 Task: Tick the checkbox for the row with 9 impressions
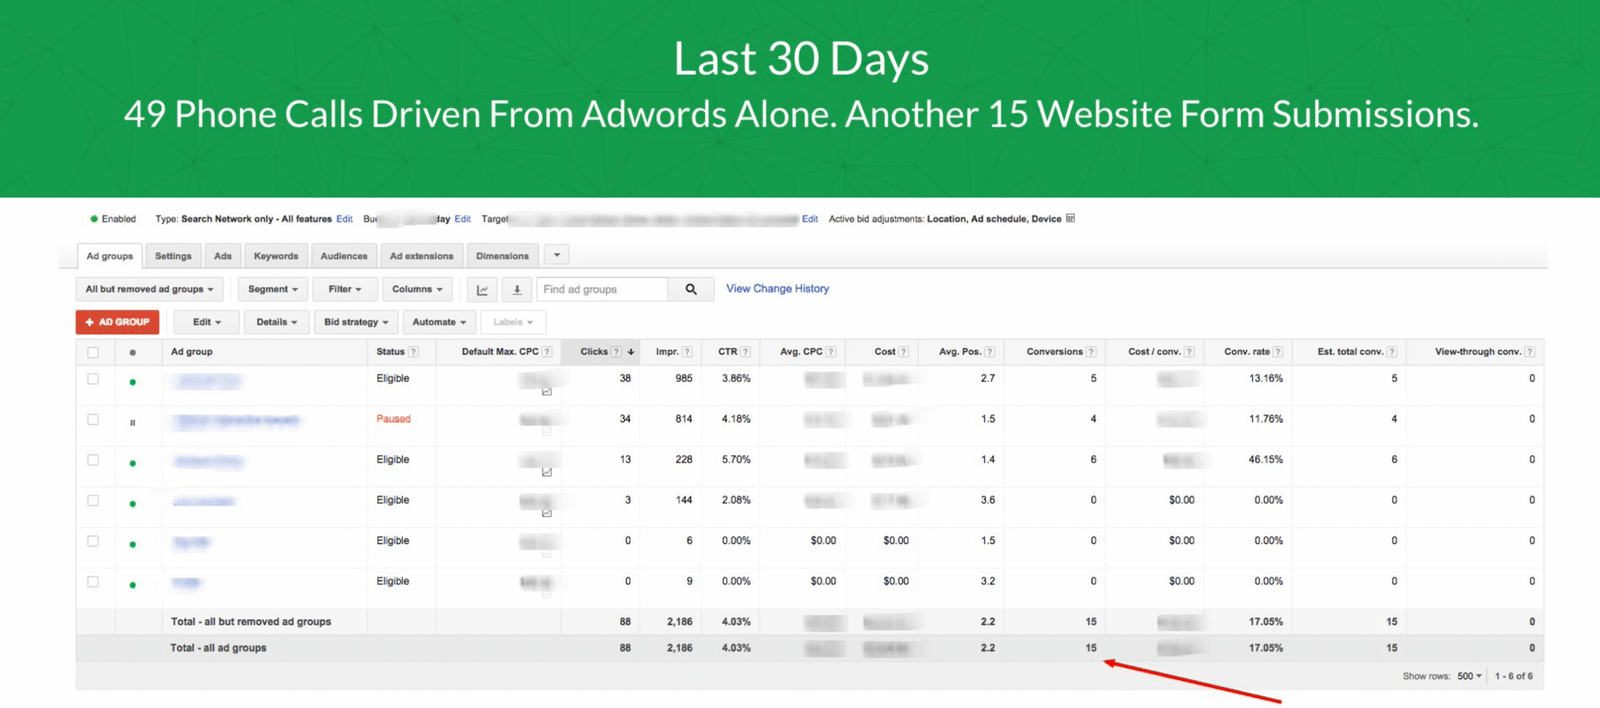click(93, 582)
